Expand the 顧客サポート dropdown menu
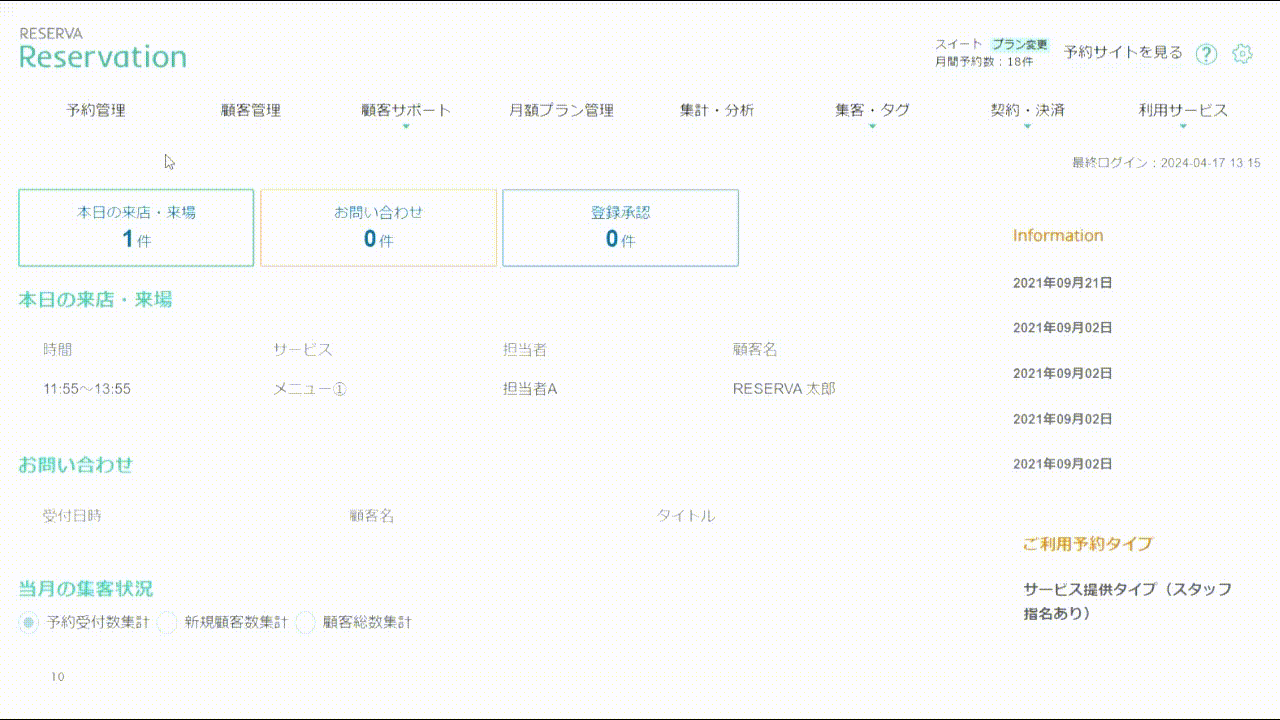This screenshot has height=720, width=1280. click(406, 111)
